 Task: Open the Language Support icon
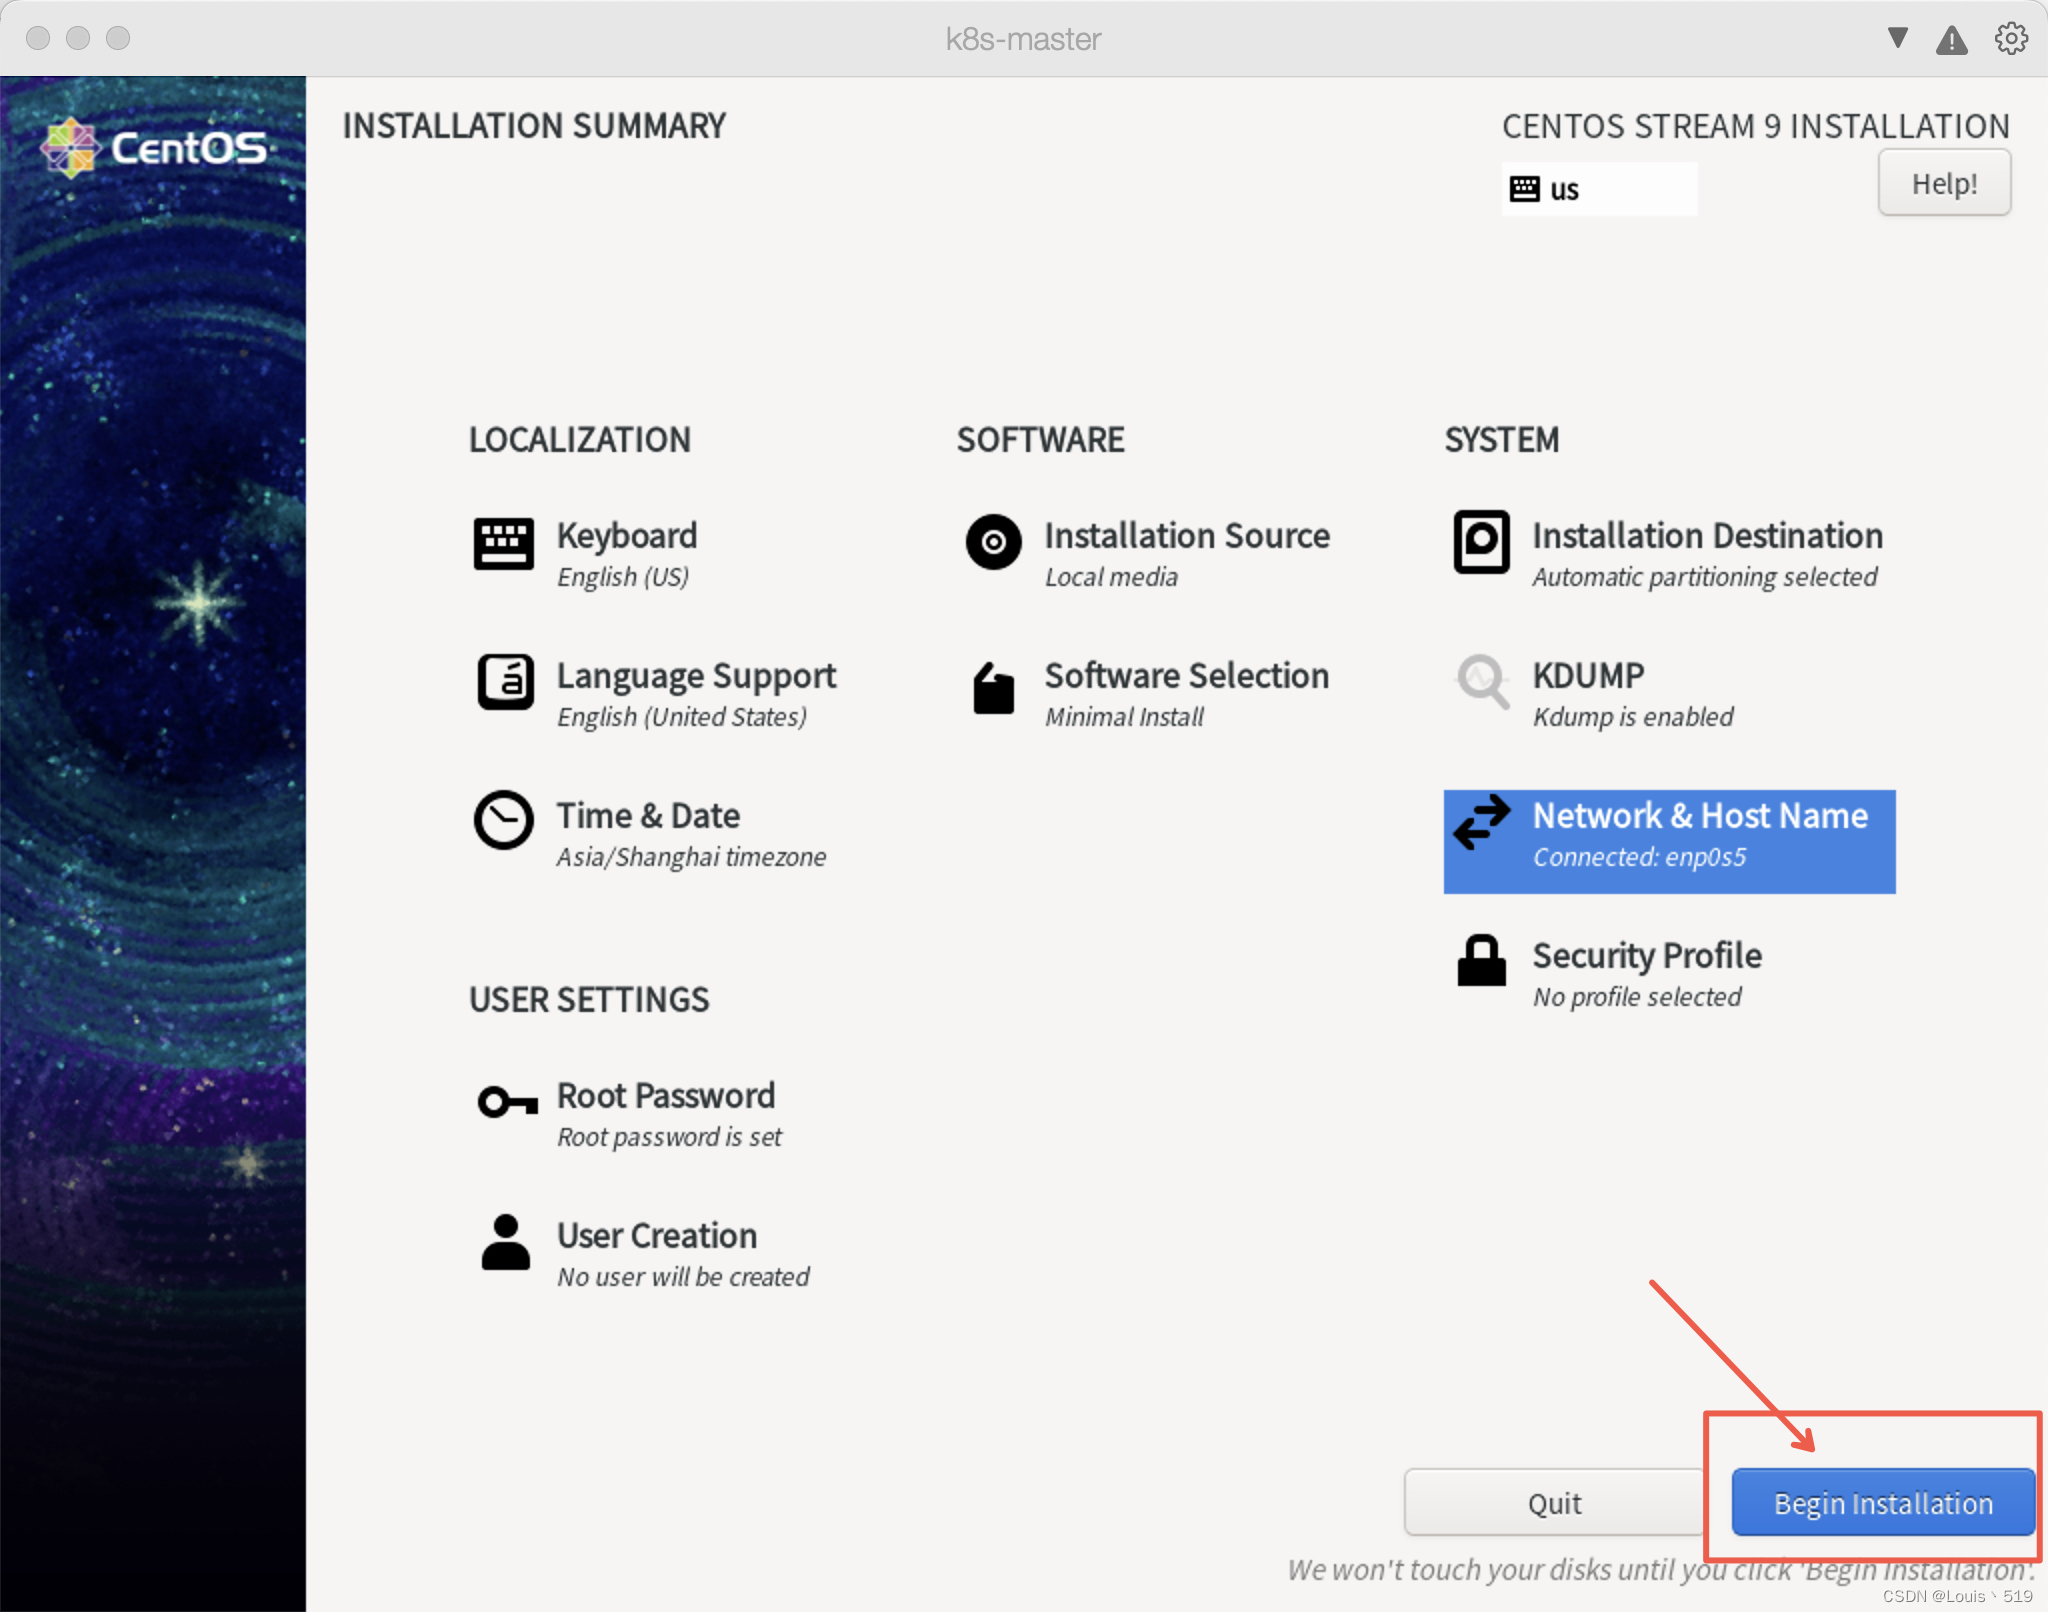pyautogui.click(x=505, y=682)
